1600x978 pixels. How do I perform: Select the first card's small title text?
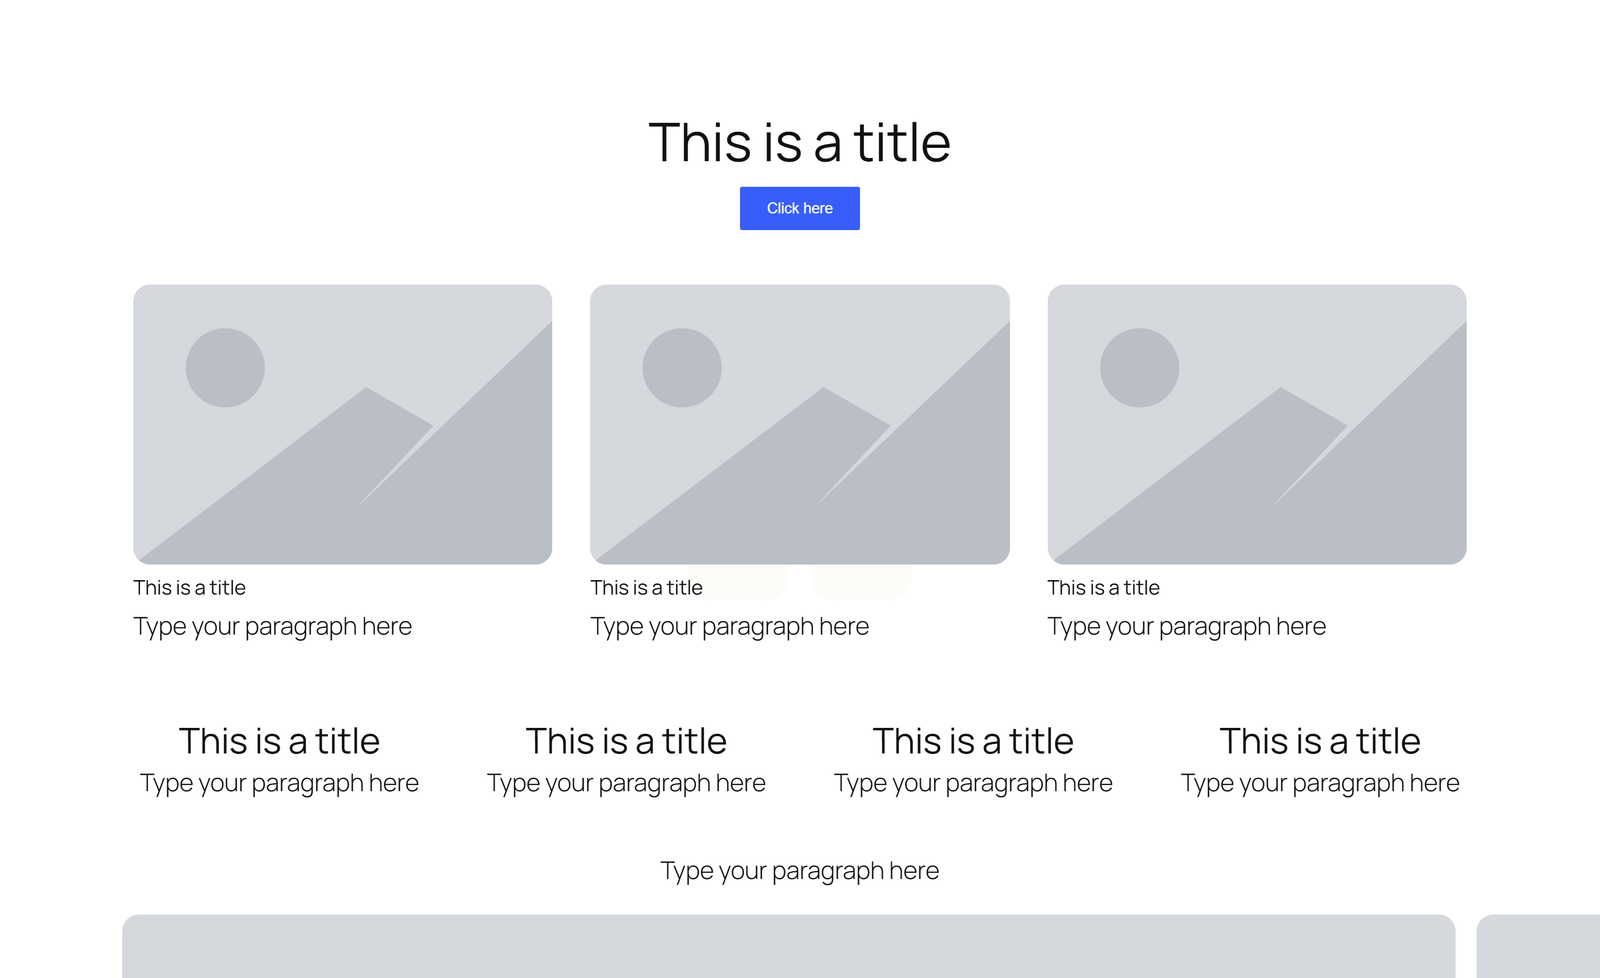click(190, 588)
